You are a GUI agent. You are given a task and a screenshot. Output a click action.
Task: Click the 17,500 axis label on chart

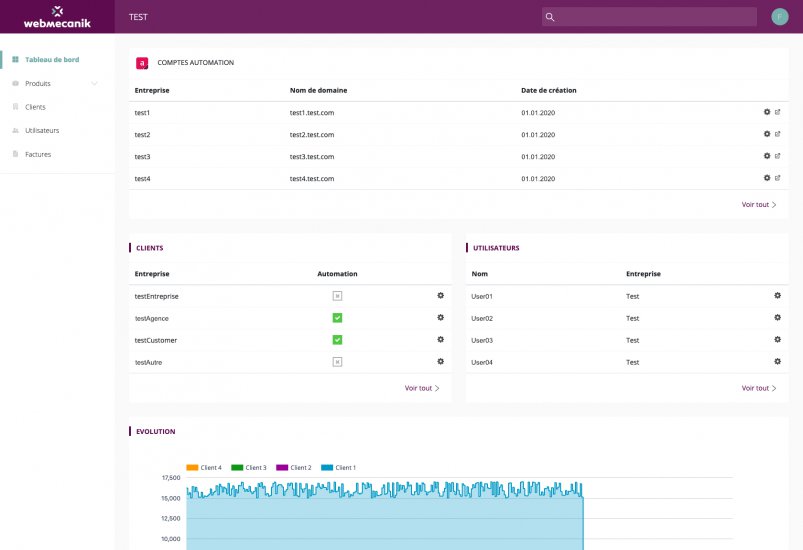pos(171,478)
